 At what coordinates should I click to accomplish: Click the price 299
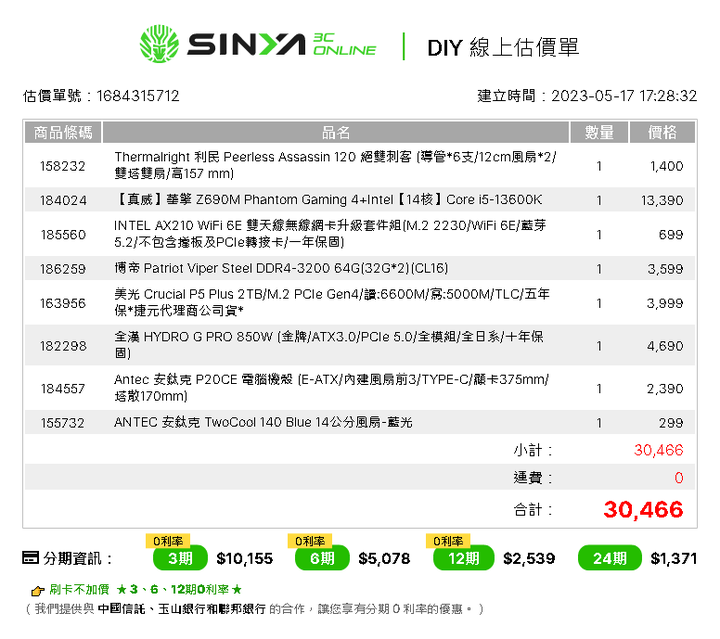click(x=671, y=422)
